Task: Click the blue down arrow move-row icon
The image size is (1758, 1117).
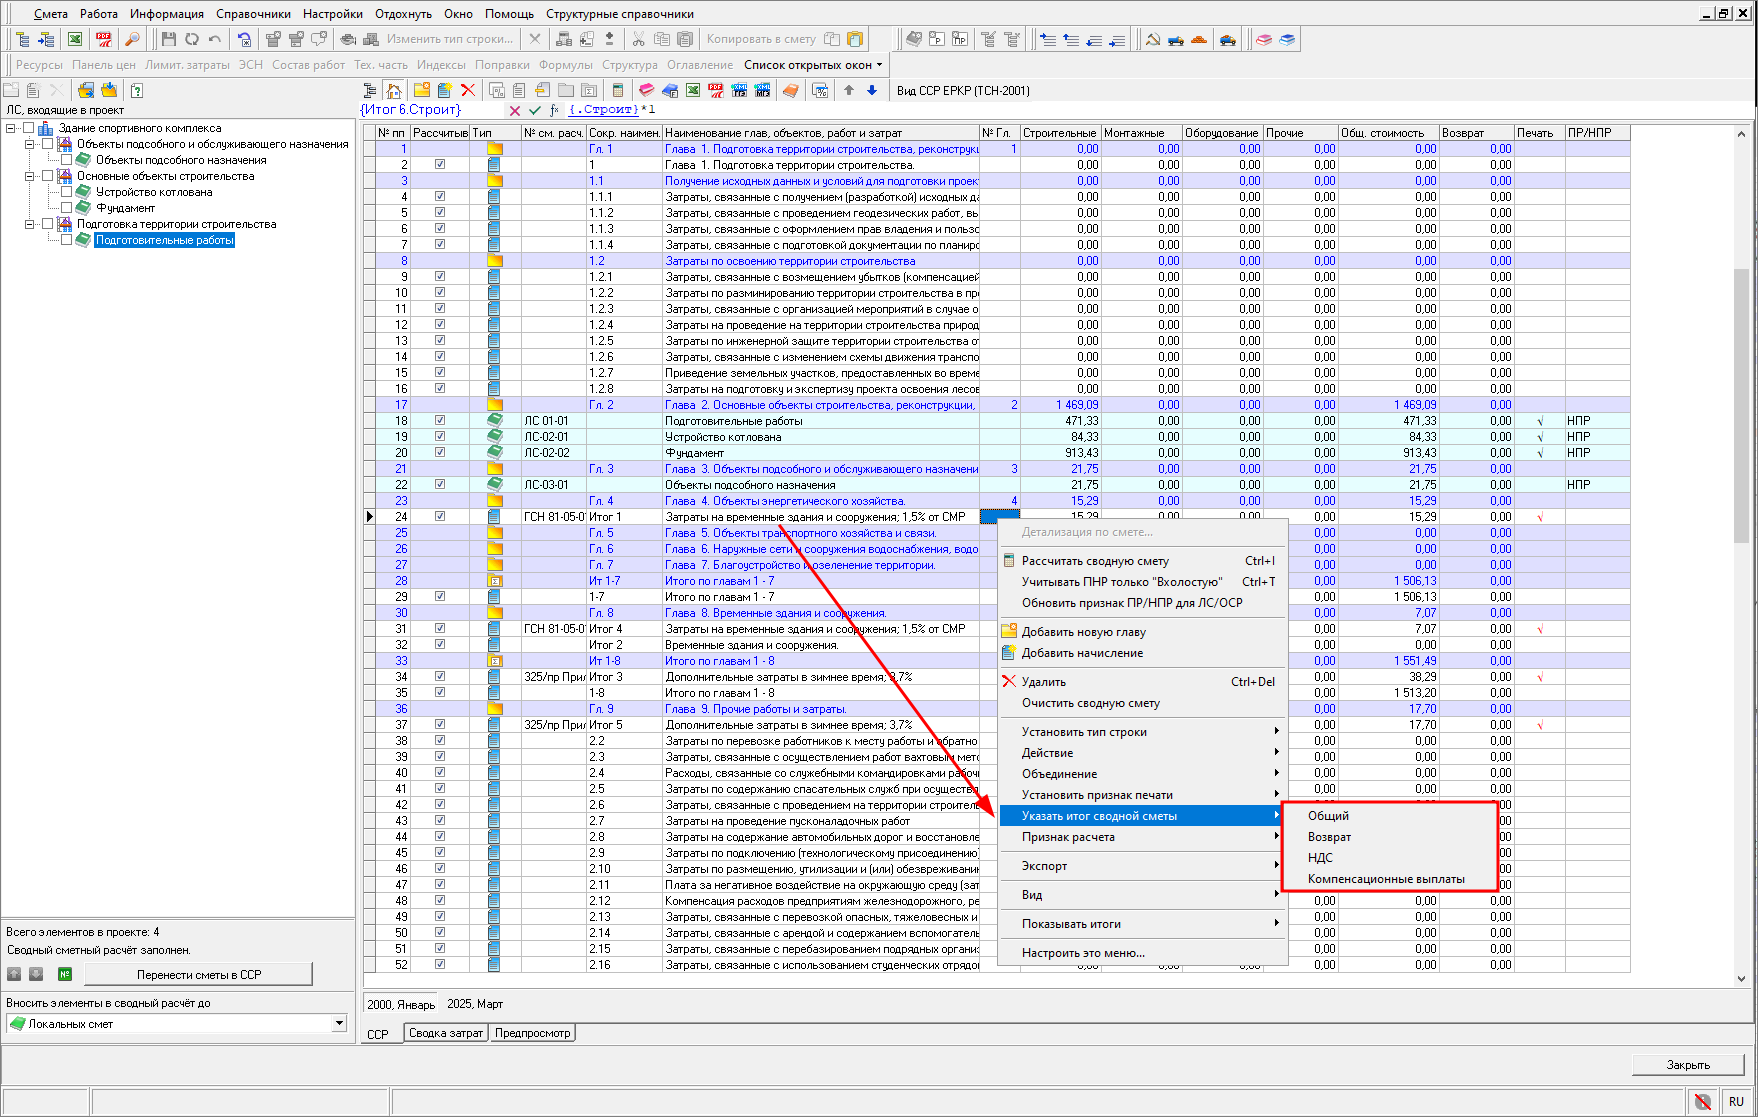Action: click(872, 90)
